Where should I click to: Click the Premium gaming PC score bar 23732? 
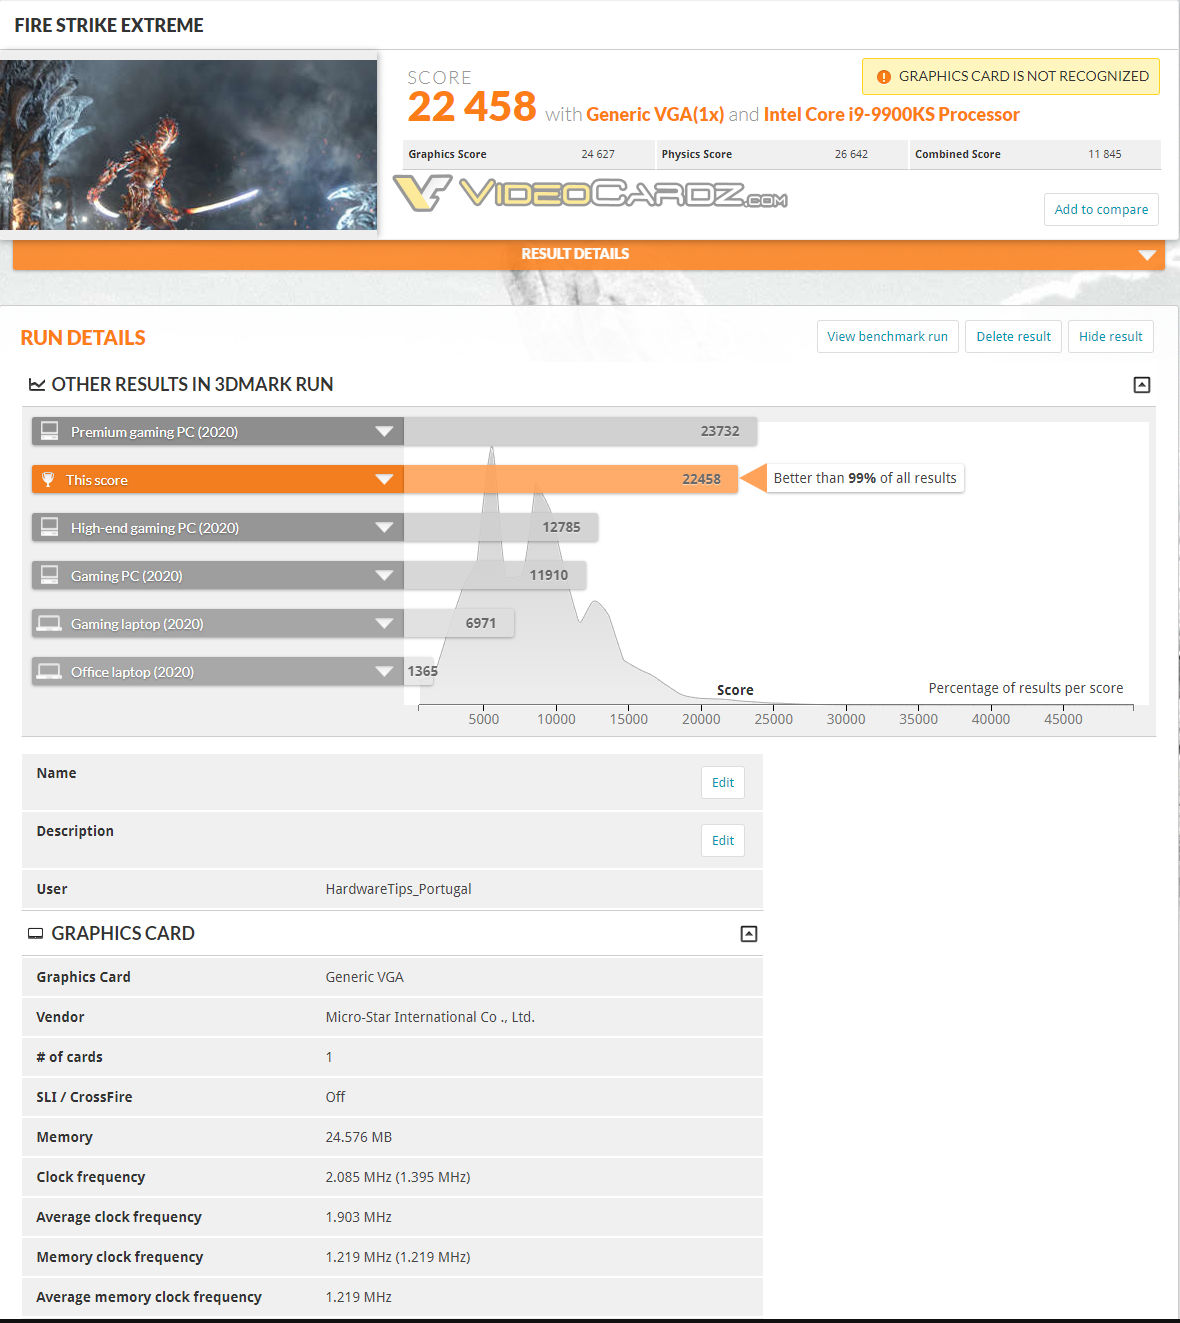pos(580,431)
